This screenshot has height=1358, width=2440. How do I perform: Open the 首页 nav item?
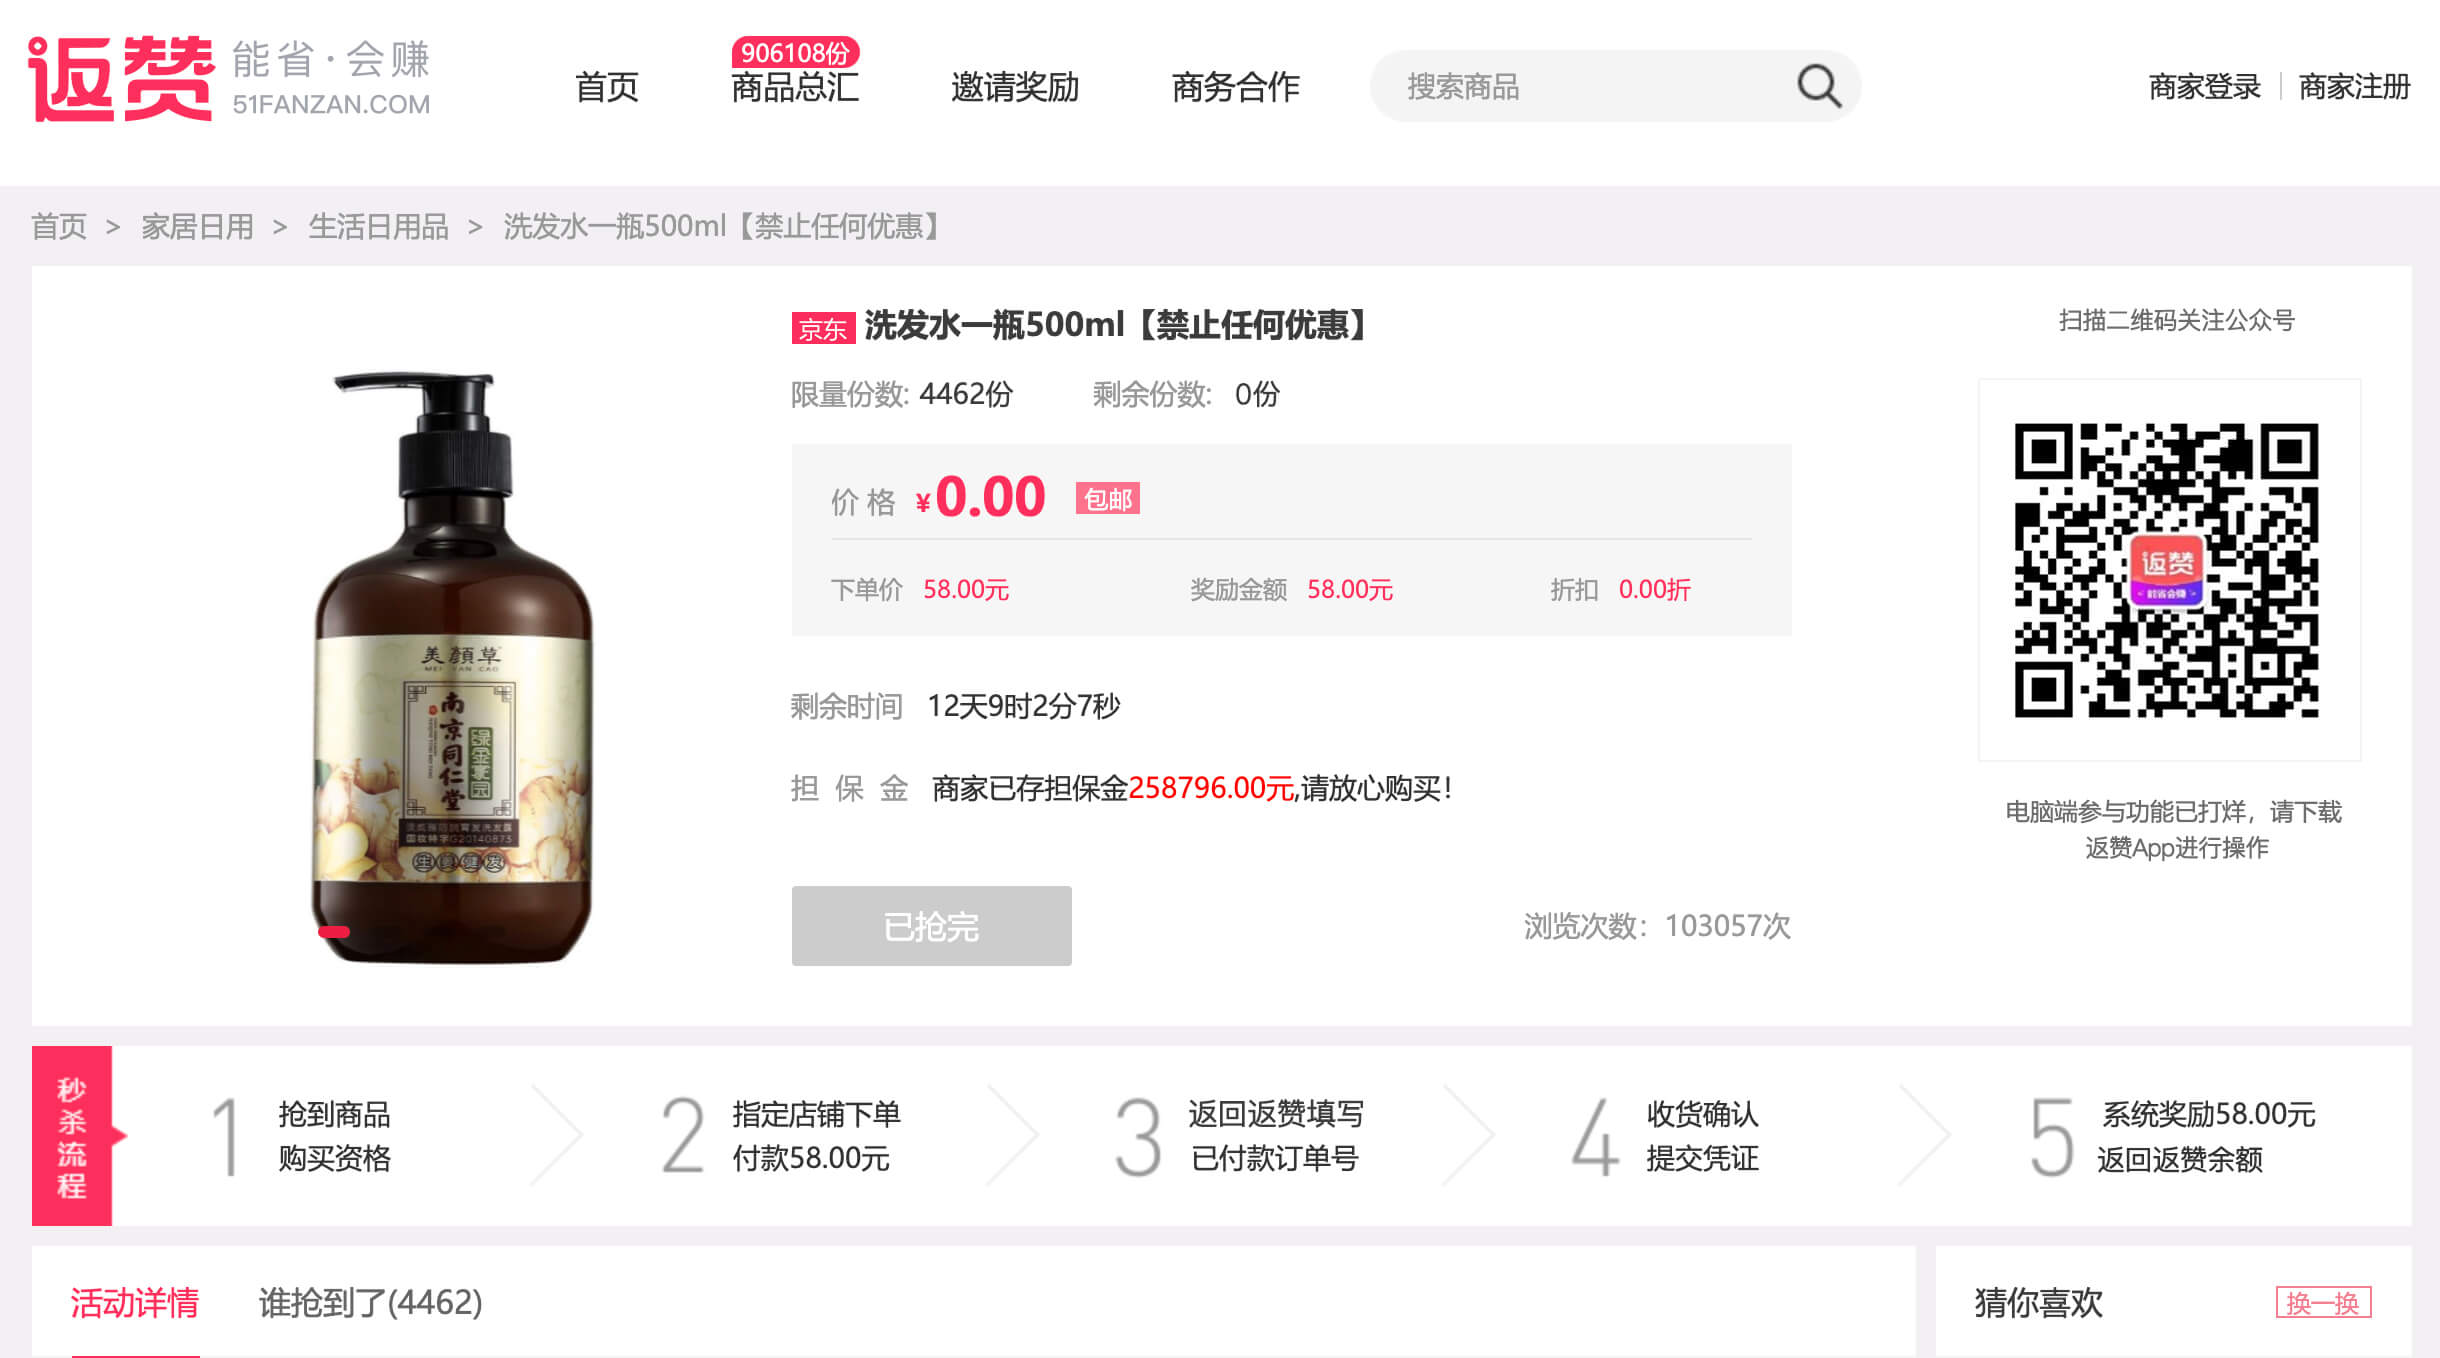(607, 87)
